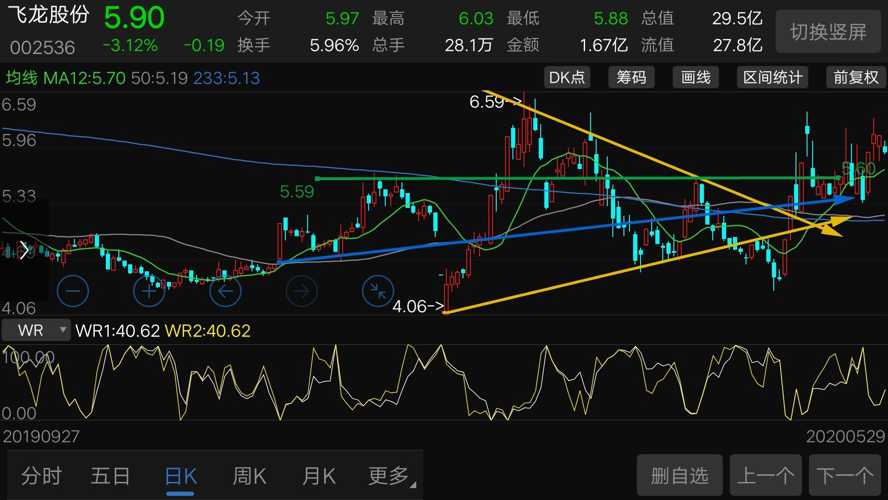
Task: Switch to the 分时 tab
Action: tap(41, 476)
